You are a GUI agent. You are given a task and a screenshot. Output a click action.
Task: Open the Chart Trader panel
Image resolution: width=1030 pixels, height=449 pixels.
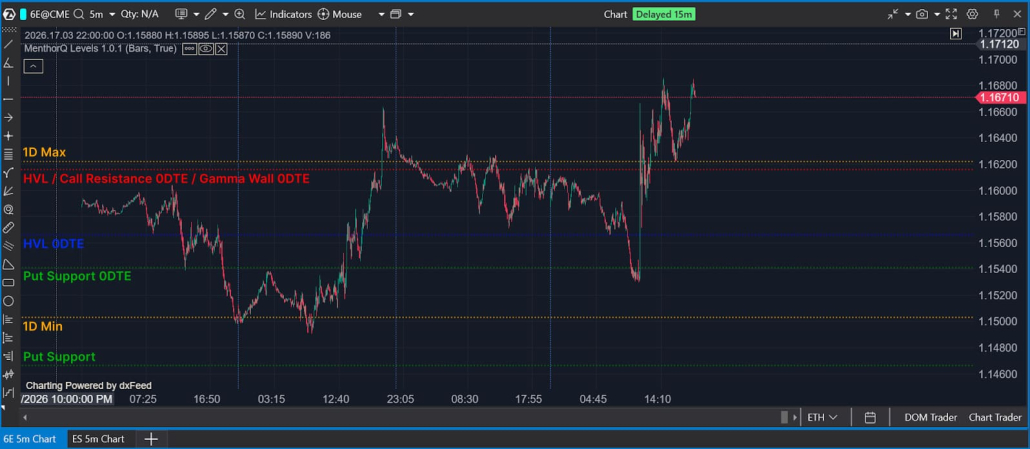coord(995,417)
